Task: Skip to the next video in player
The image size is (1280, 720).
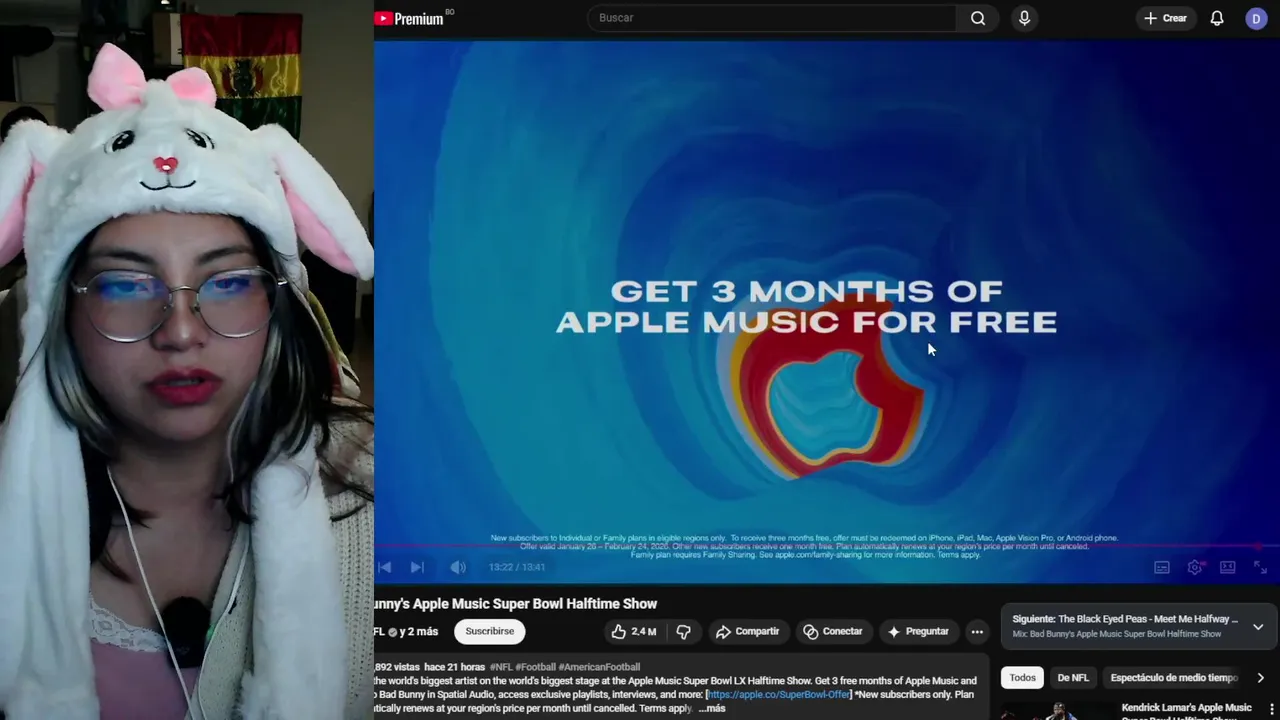Action: tap(417, 567)
